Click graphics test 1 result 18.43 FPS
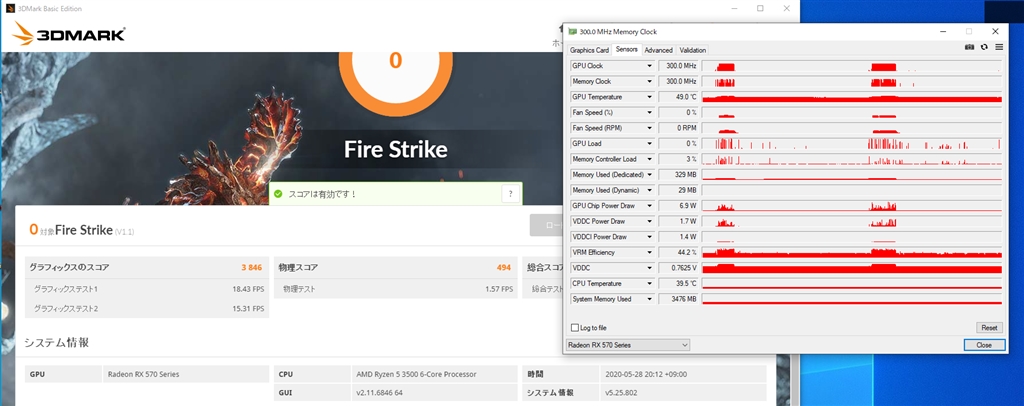Viewport: 1024px width, 406px height. 248,289
